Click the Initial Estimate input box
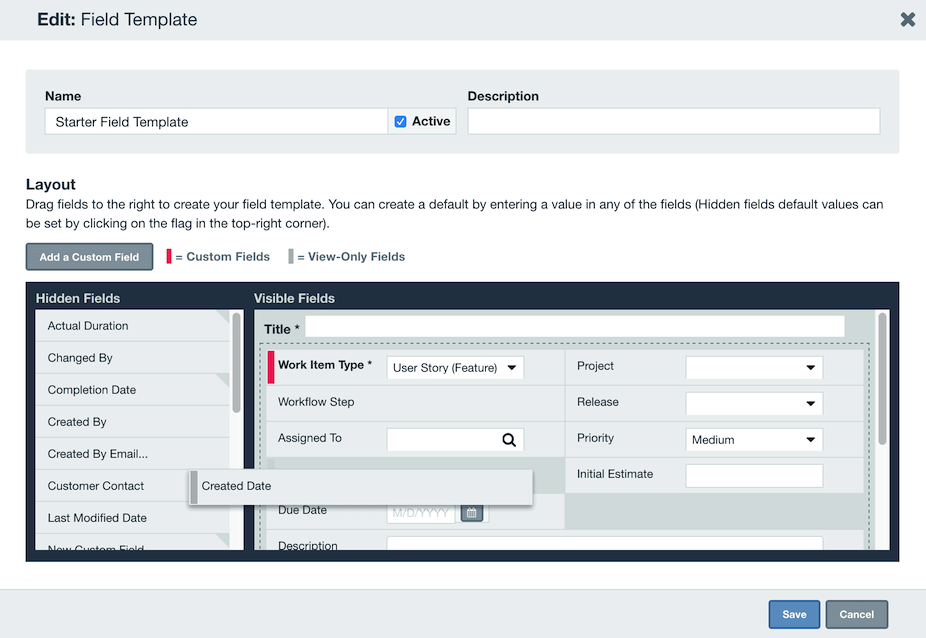 (x=754, y=476)
